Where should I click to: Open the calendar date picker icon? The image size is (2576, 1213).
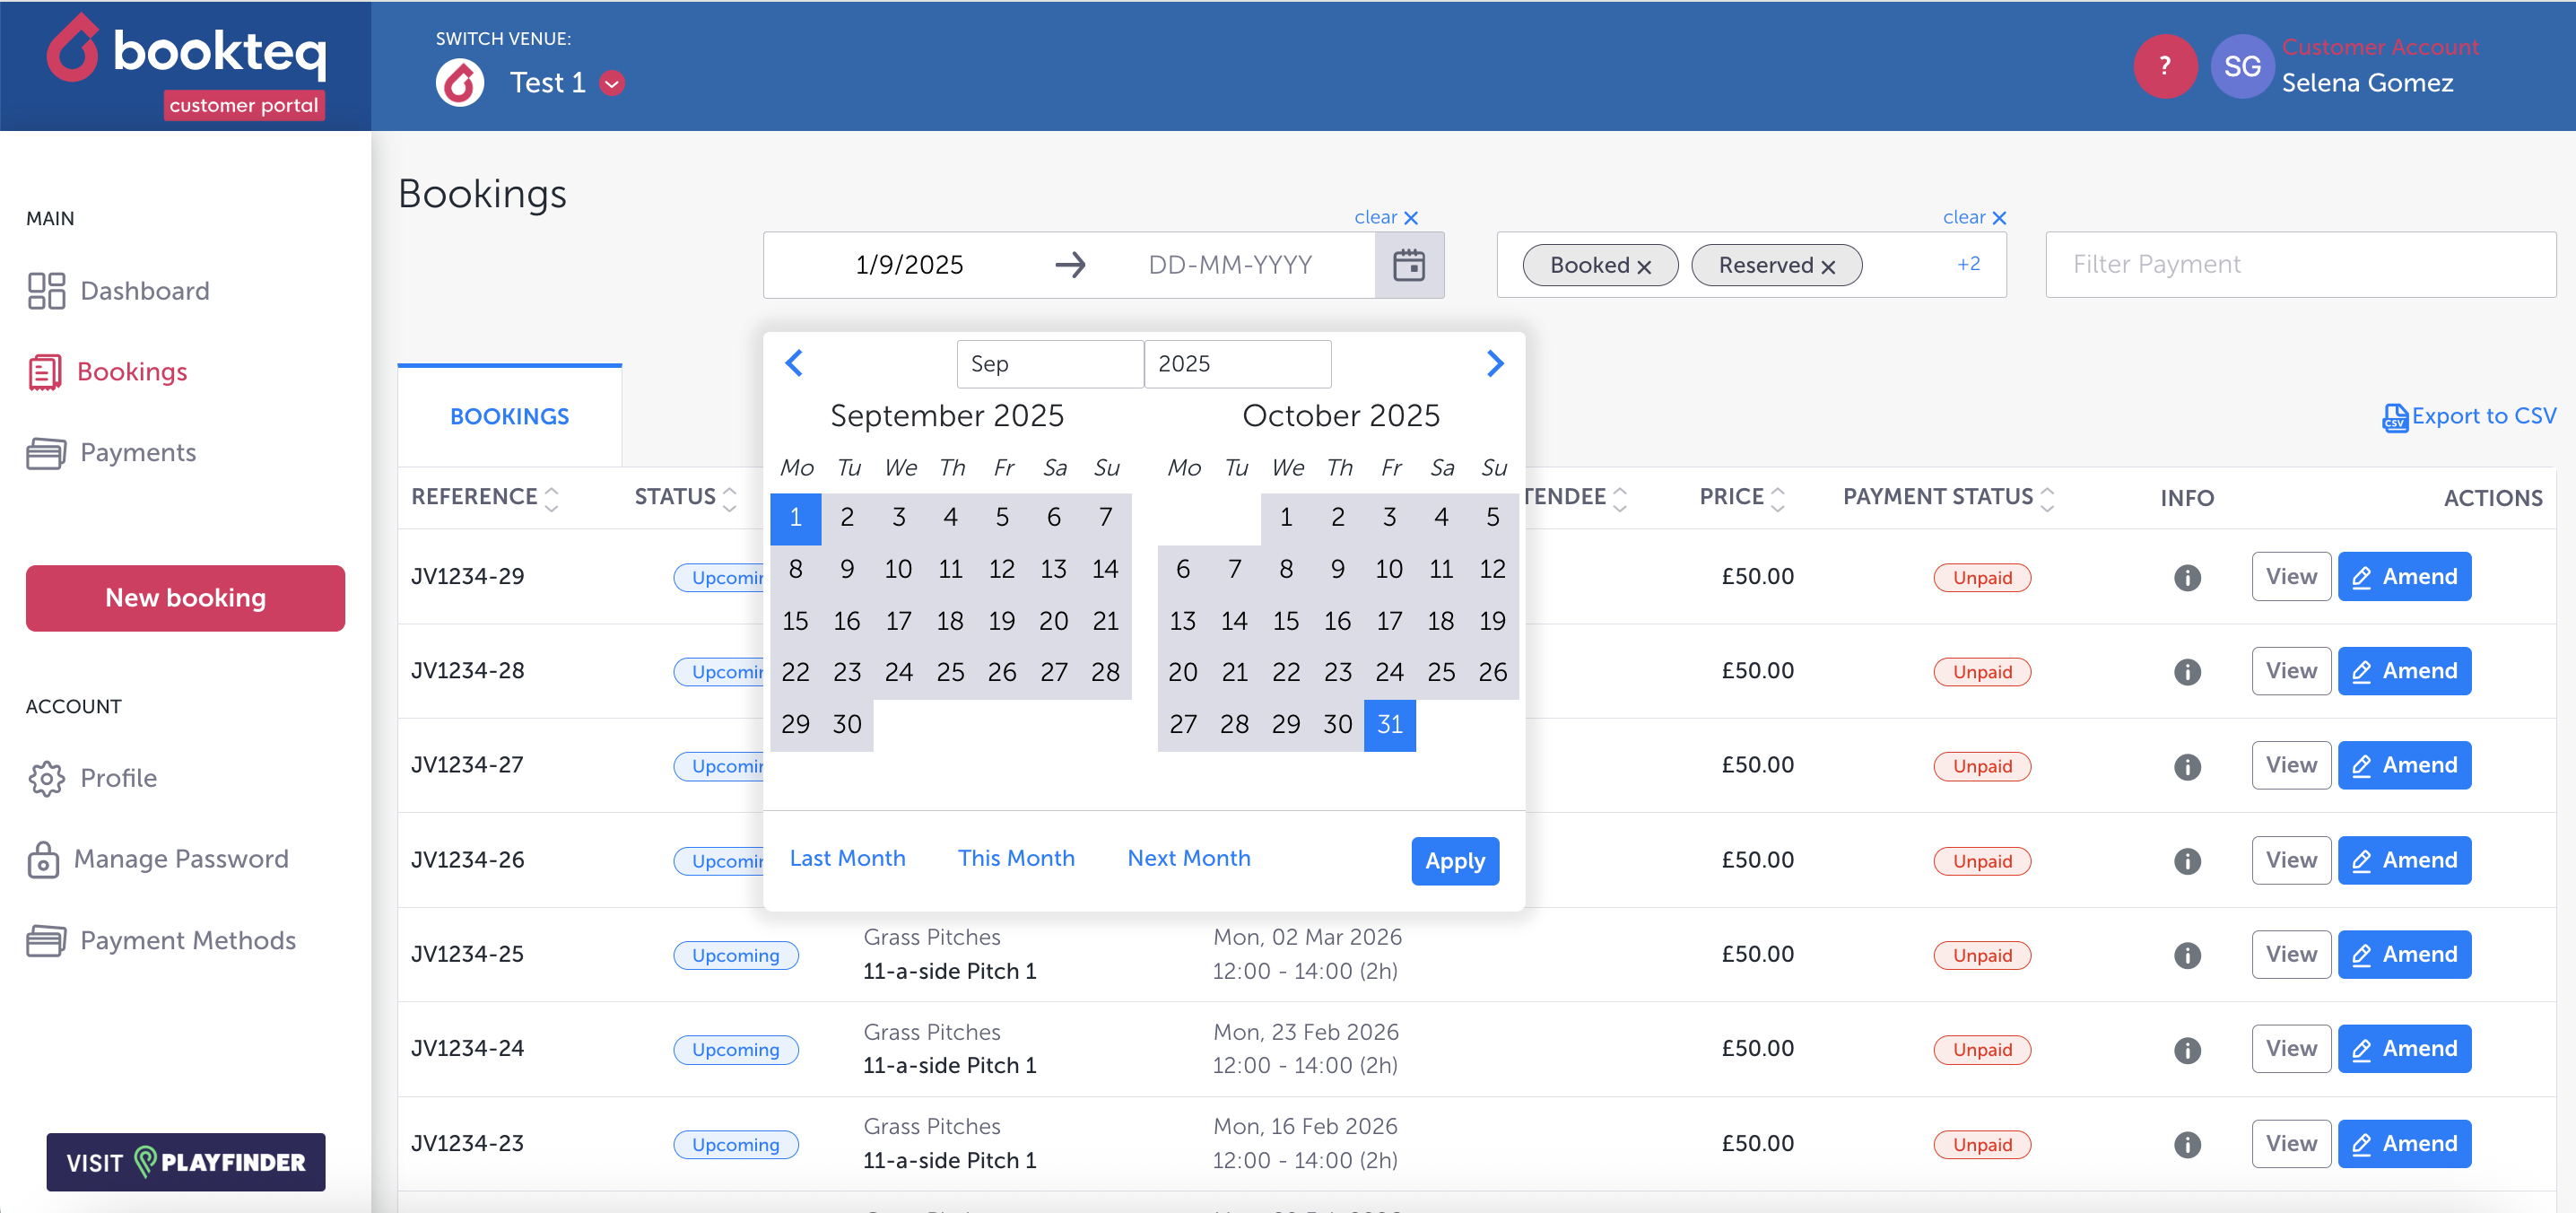coord(1408,265)
